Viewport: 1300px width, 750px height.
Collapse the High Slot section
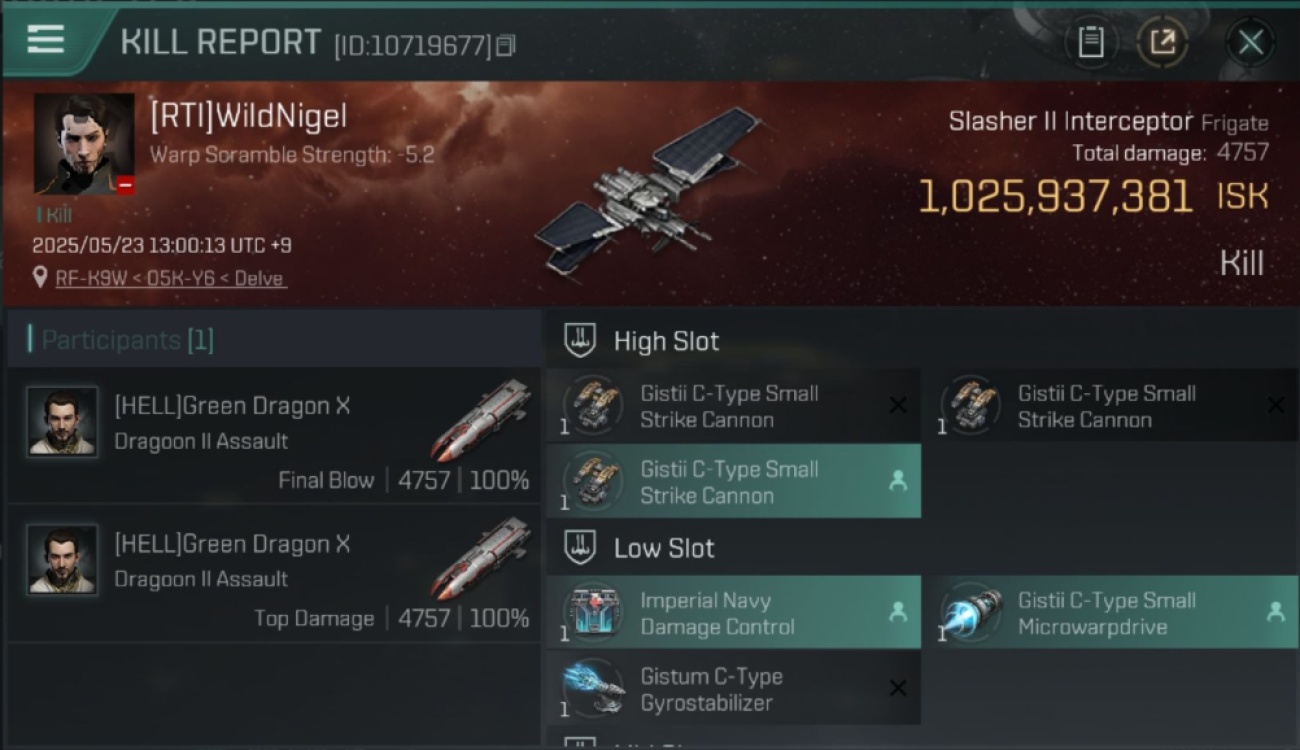pos(641,341)
